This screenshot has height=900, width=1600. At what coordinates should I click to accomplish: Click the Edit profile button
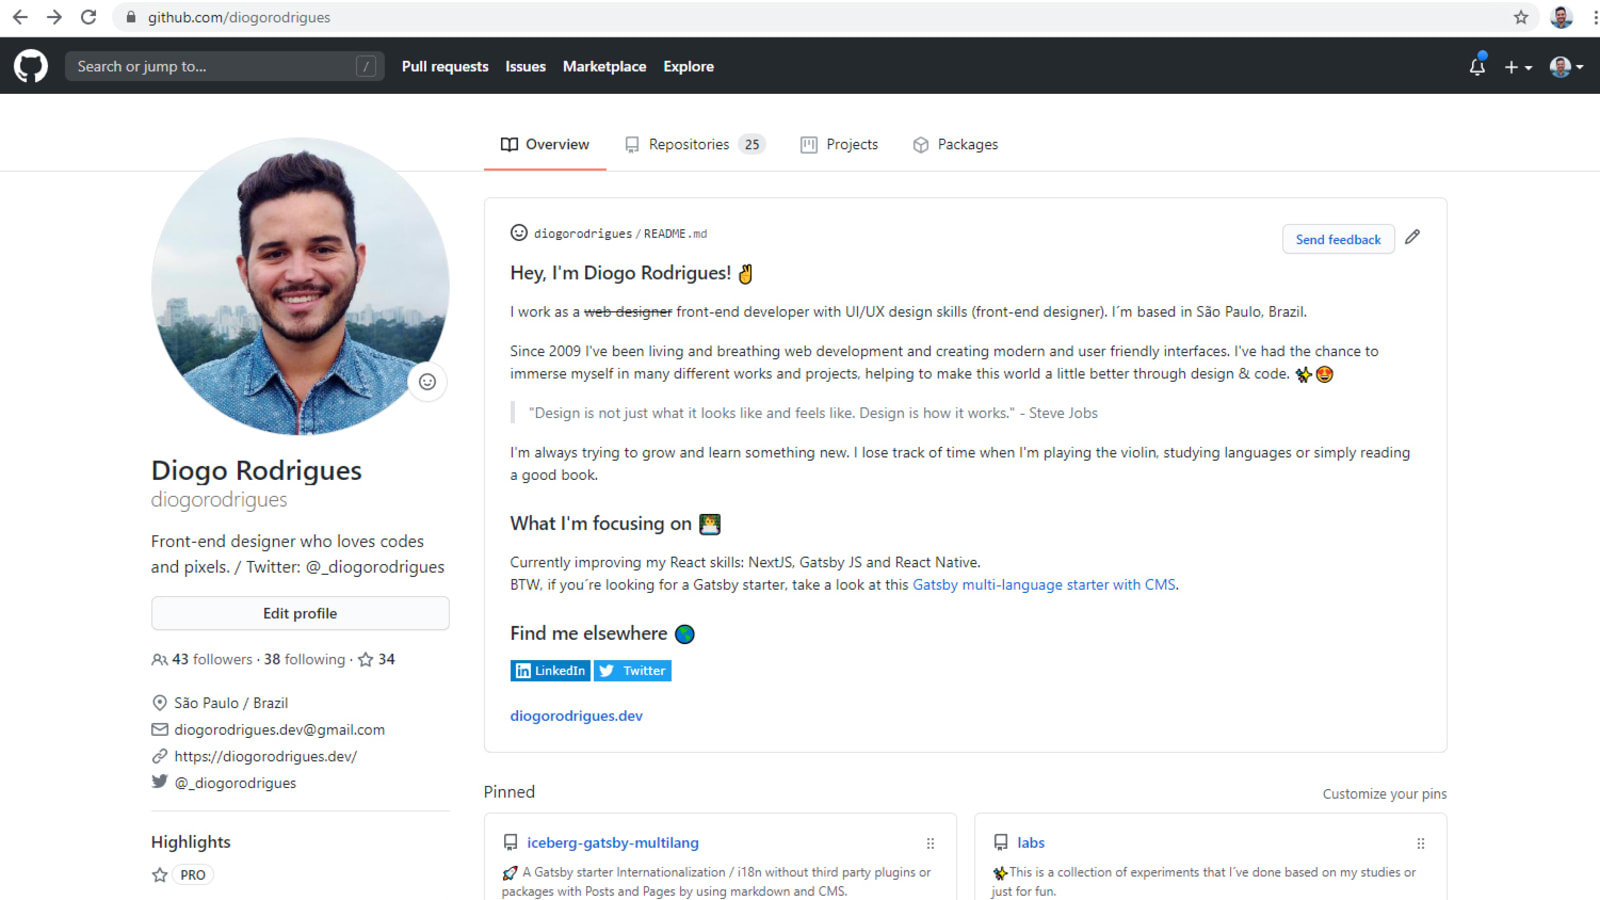coord(300,613)
